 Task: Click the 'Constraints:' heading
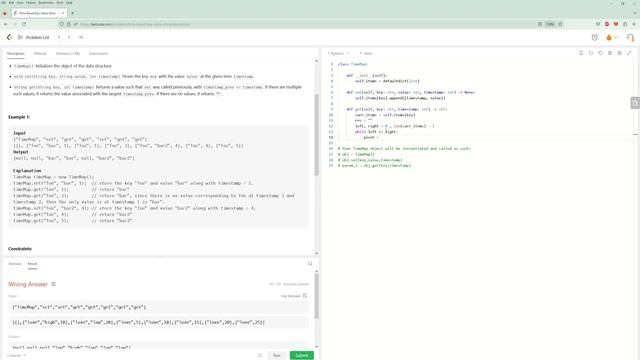click(x=20, y=249)
